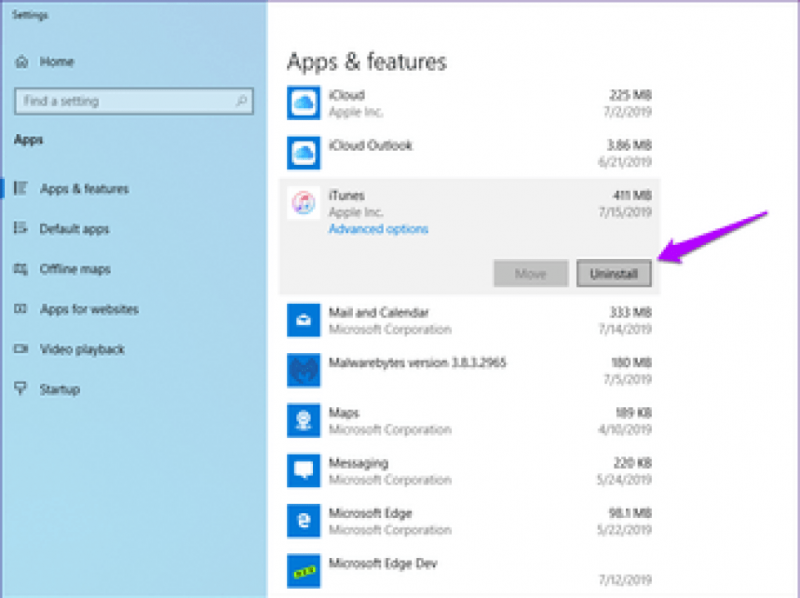Click the iCloud app icon
The width and height of the screenshot is (800, 598).
(304, 103)
